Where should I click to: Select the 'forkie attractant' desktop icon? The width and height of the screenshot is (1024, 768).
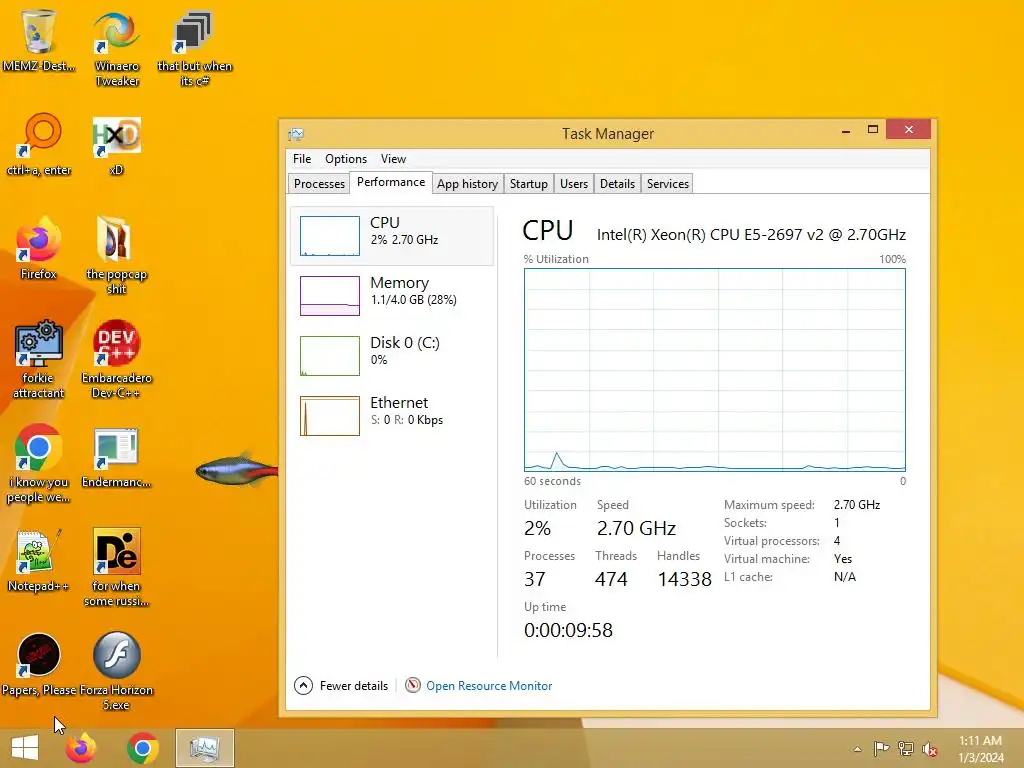[39, 359]
